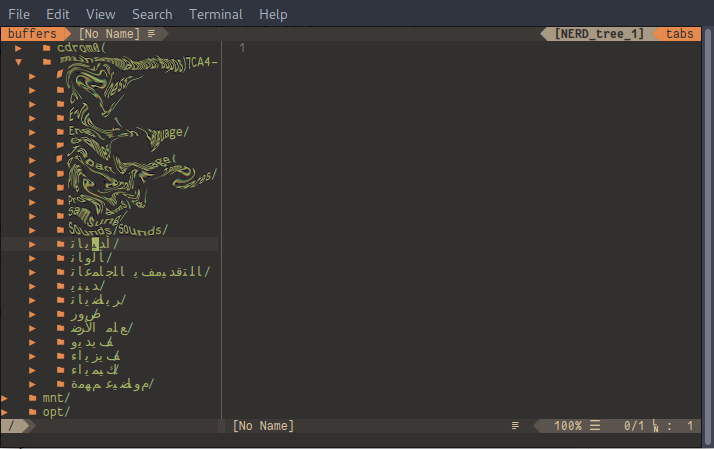Expand the Sounds/ directory arrow
Screen dimensions: 714x449
click(x=32, y=230)
